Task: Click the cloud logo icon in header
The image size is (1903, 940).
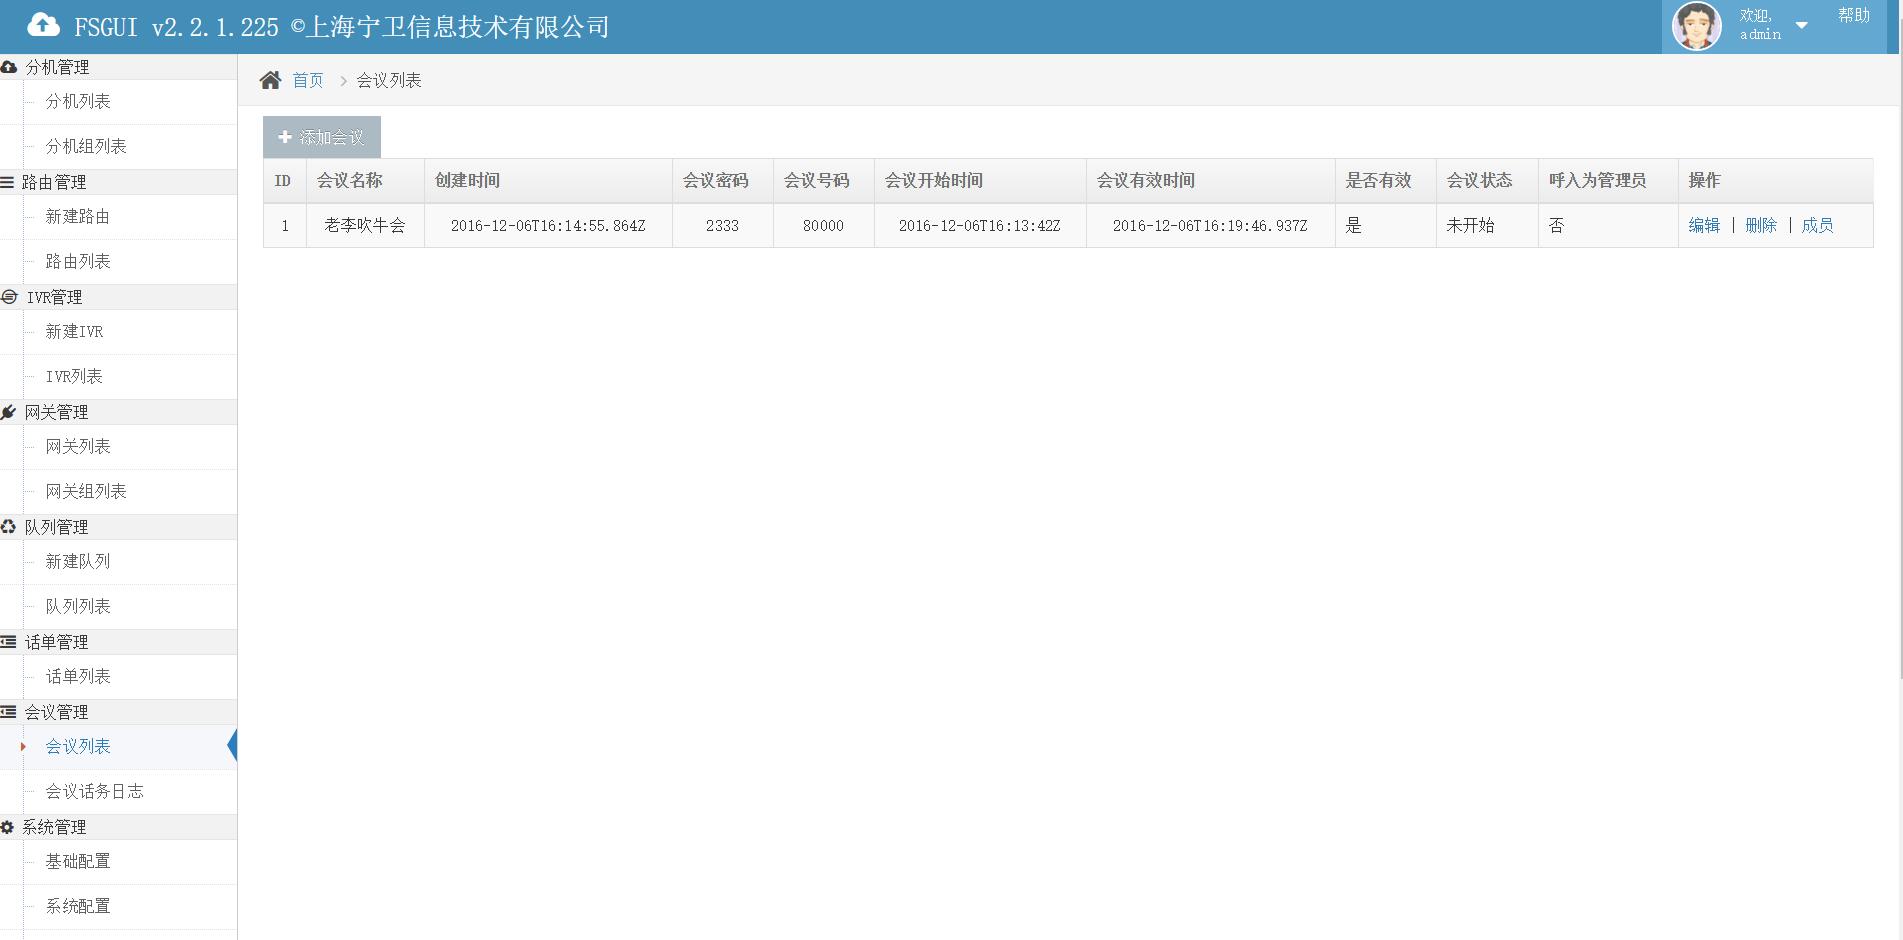Action: pos(43,25)
